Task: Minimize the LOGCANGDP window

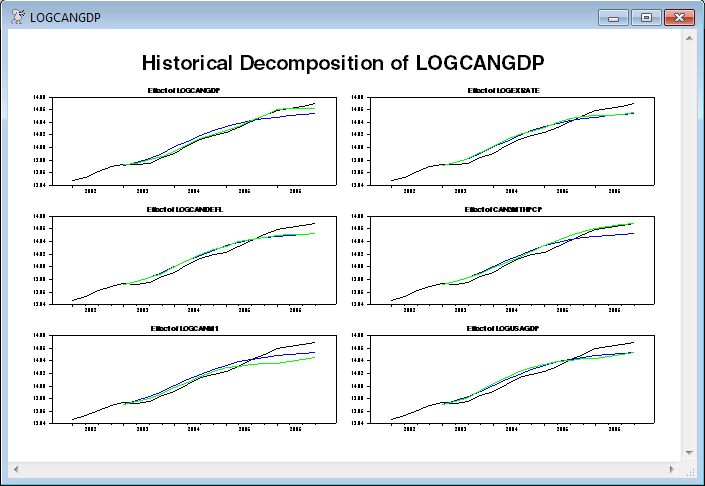Action: [x=612, y=17]
